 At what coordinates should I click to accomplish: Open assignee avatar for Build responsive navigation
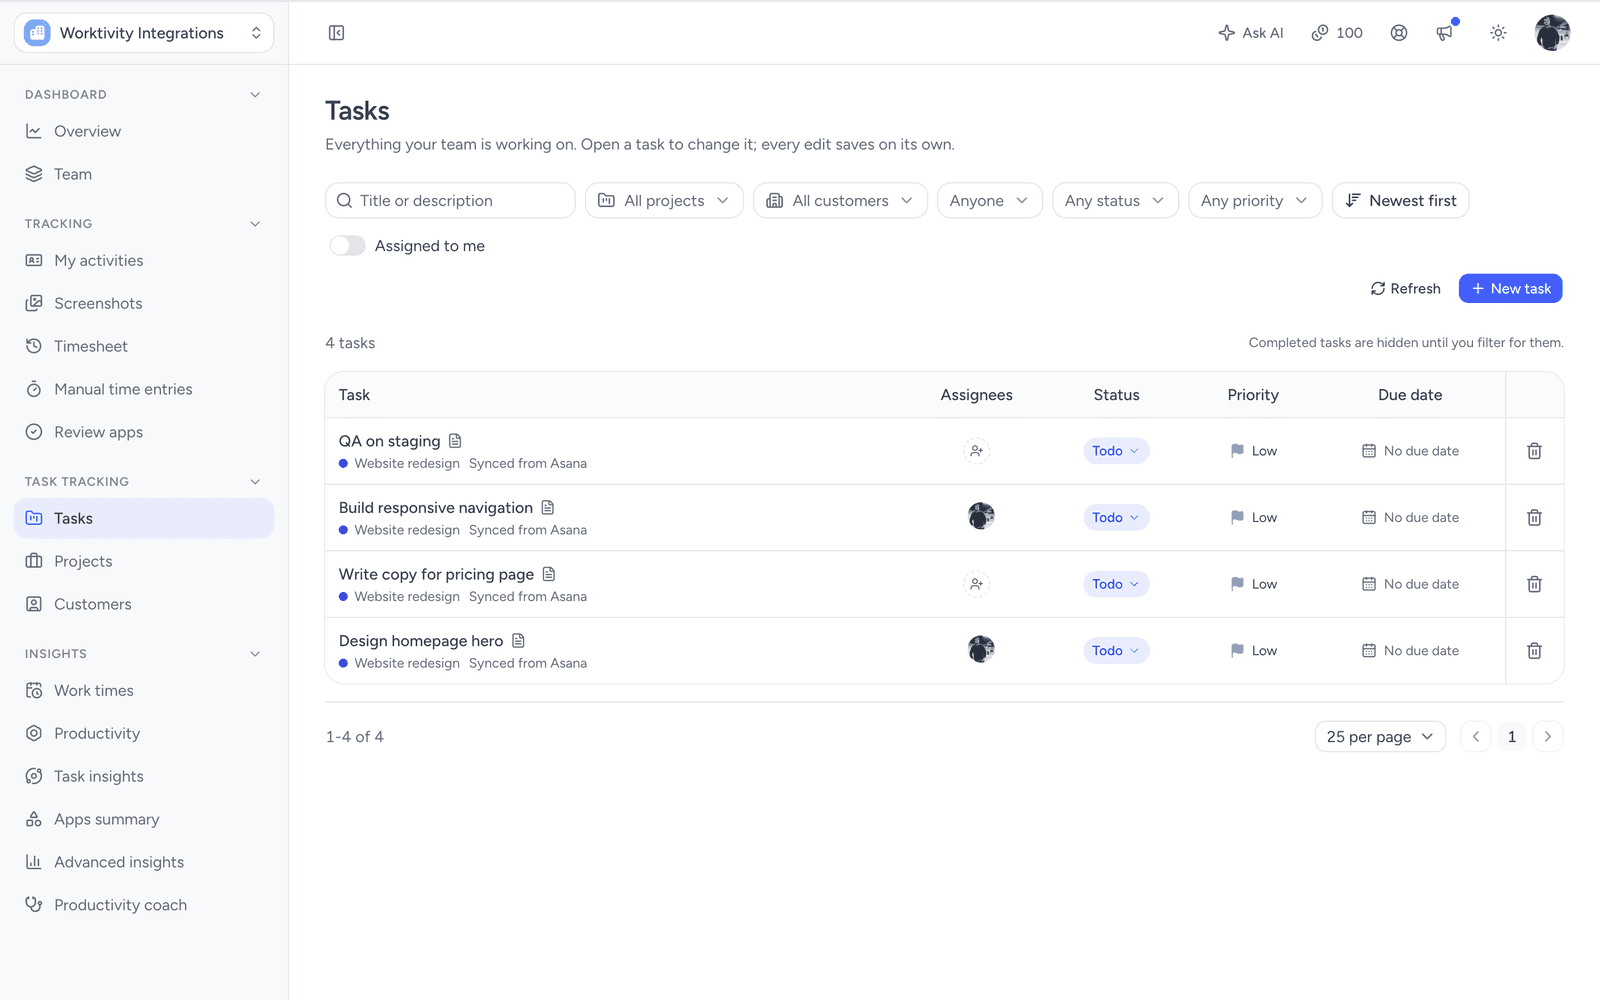tap(981, 516)
